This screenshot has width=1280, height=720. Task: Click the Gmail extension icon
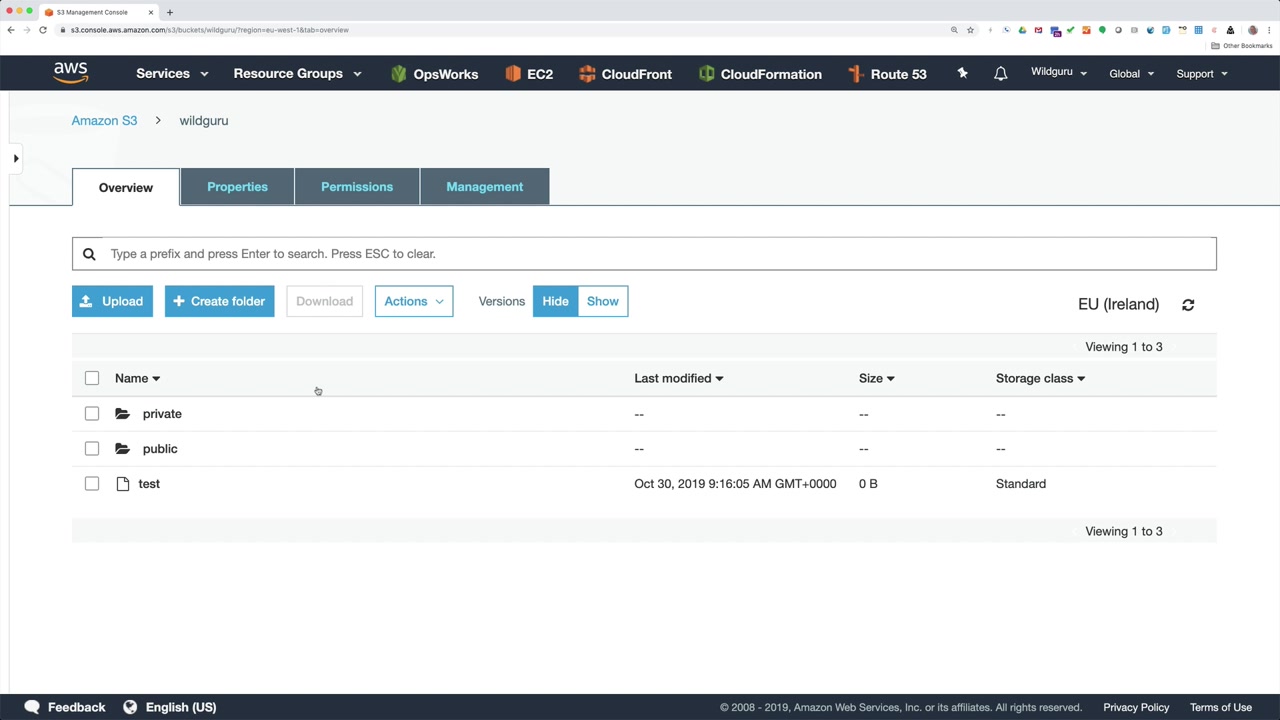click(1038, 30)
